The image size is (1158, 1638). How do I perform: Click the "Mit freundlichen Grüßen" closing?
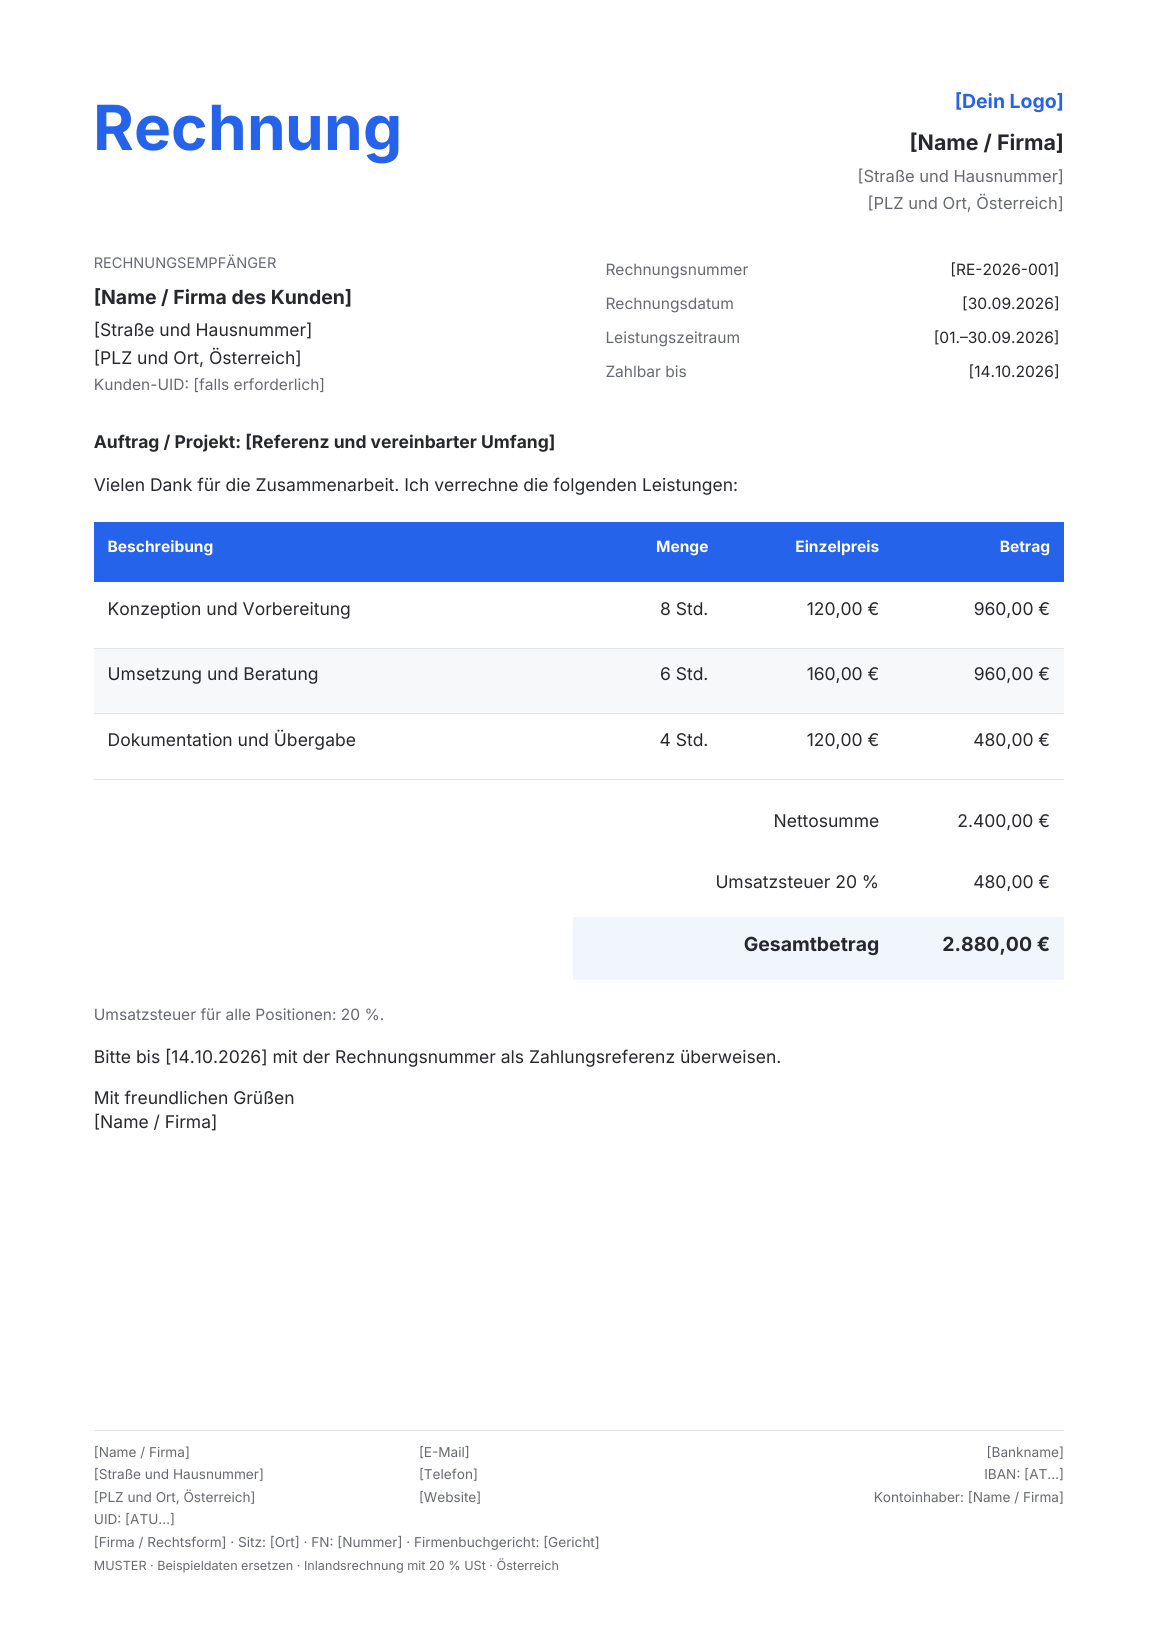[x=194, y=1098]
